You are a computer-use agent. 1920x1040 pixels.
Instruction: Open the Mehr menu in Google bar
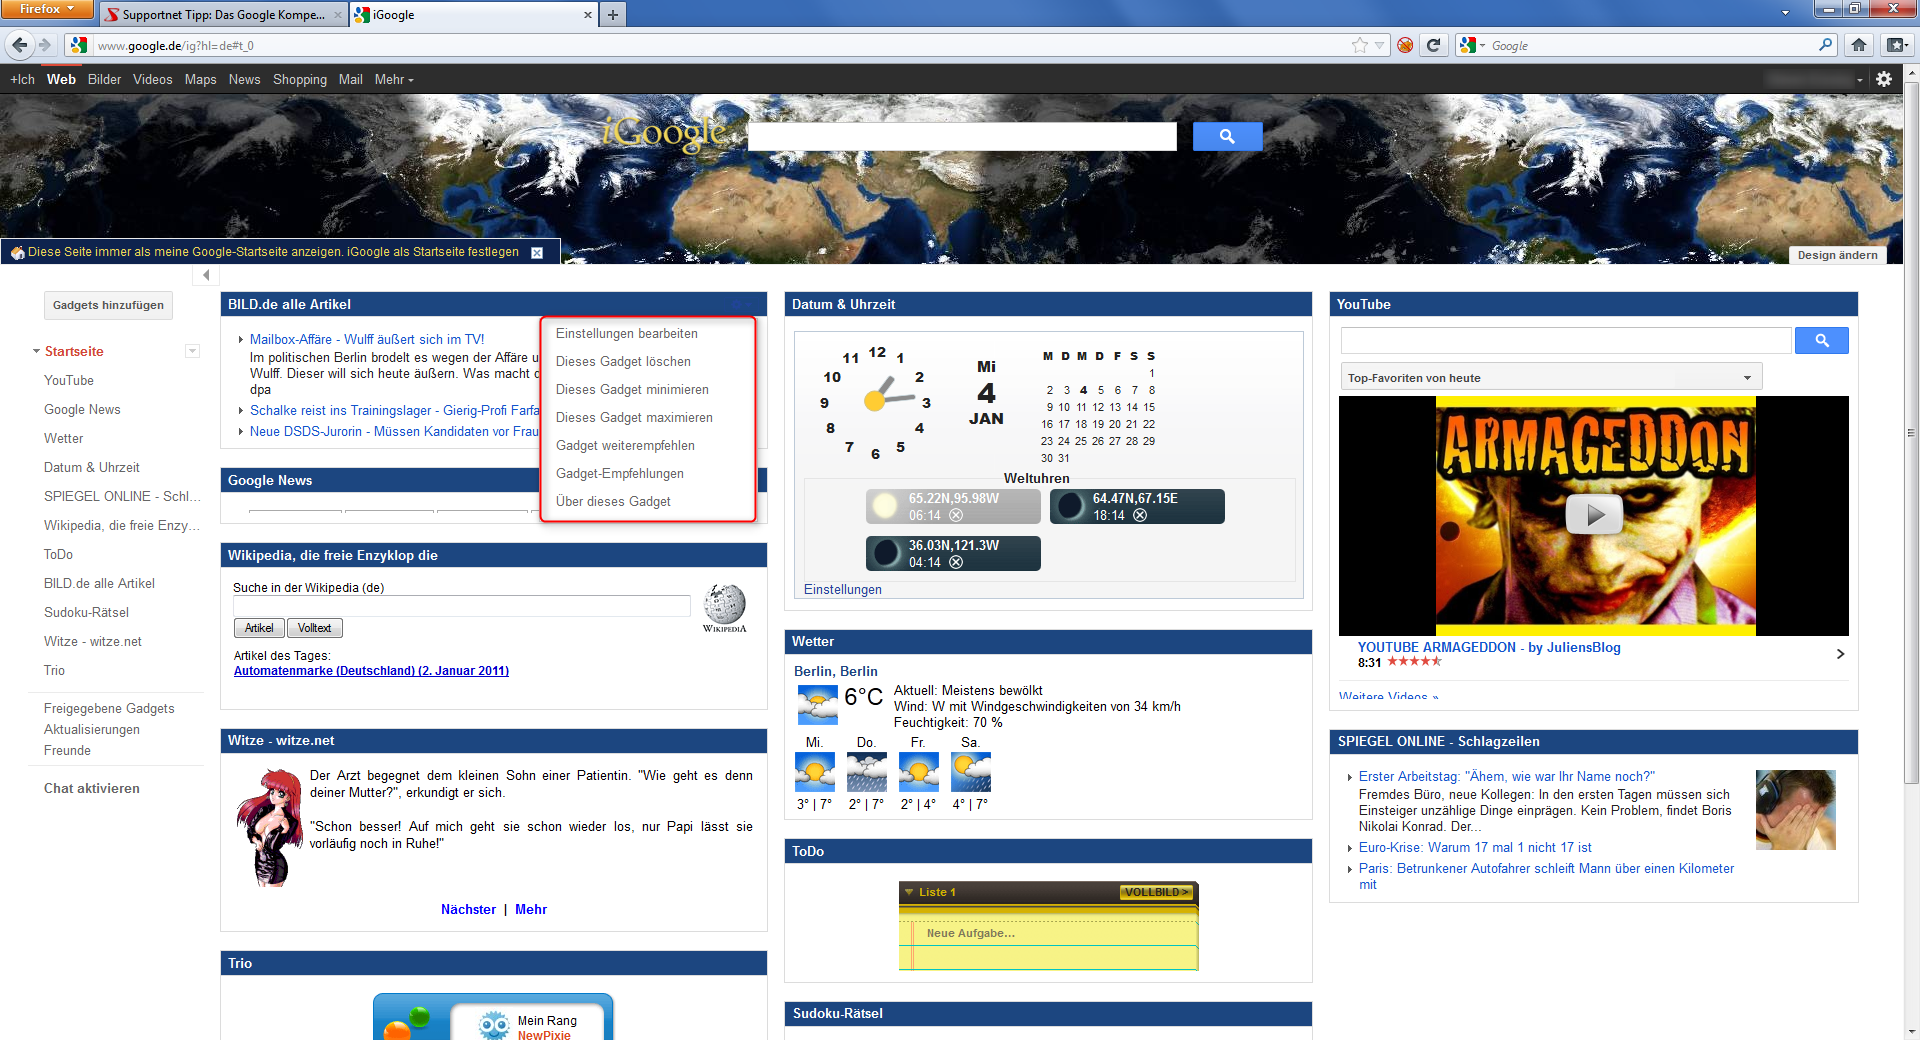pyautogui.click(x=393, y=80)
